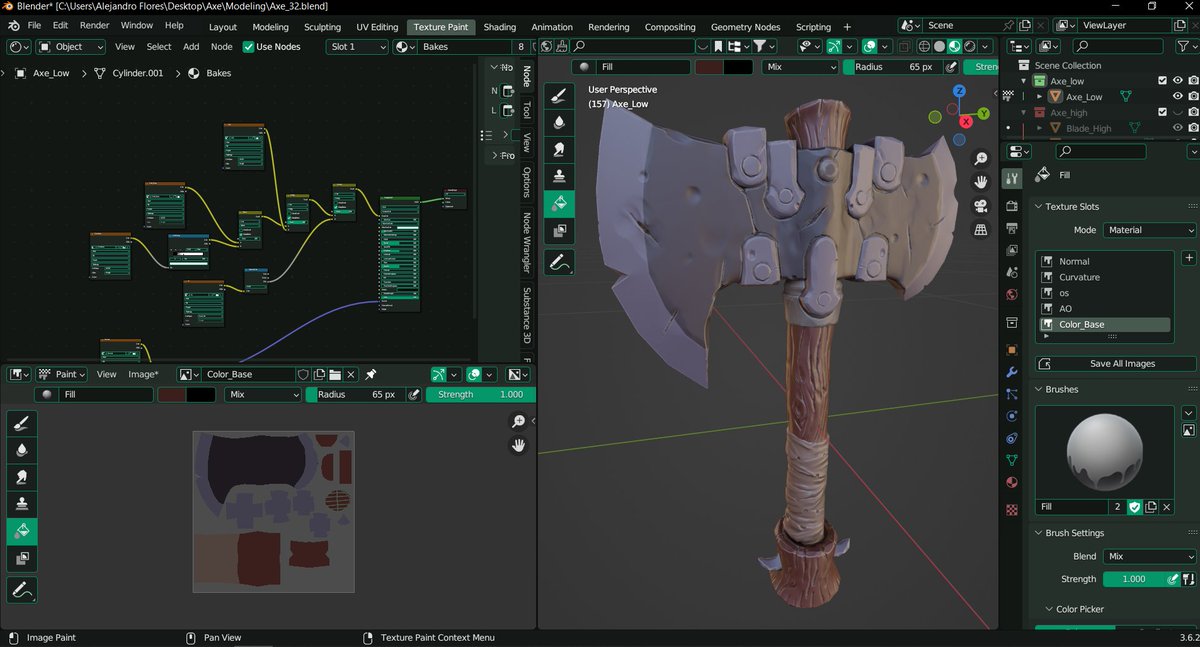Screen dimensions: 1200x647
Task: Select the Normal texture slot
Action: [1105, 261]
